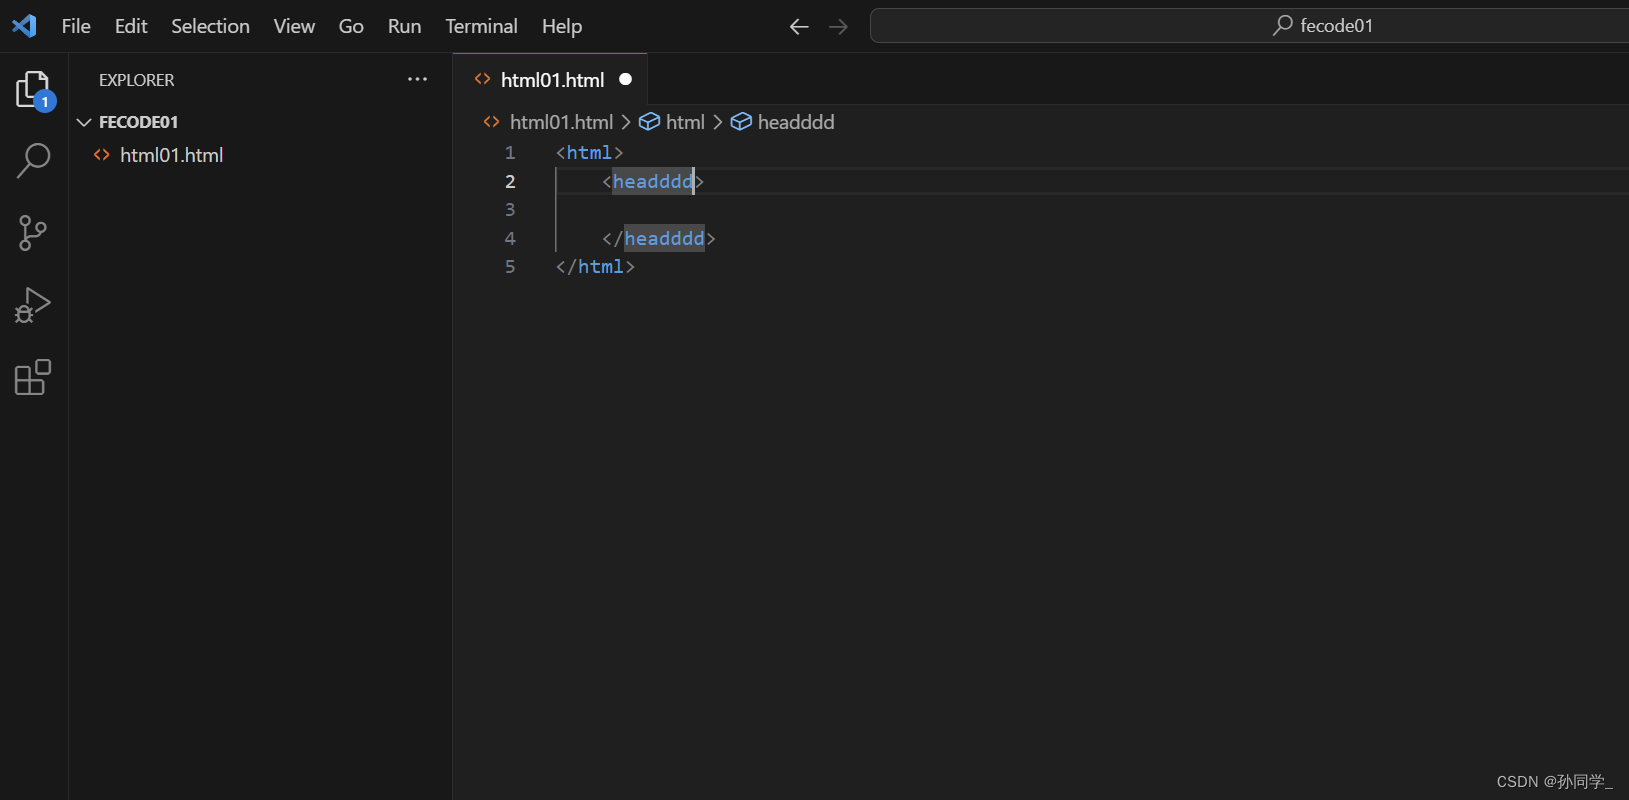Click the opening <headddd> tag on line 2
Screen dimensions: 1629x800
[x=653, y=181]
